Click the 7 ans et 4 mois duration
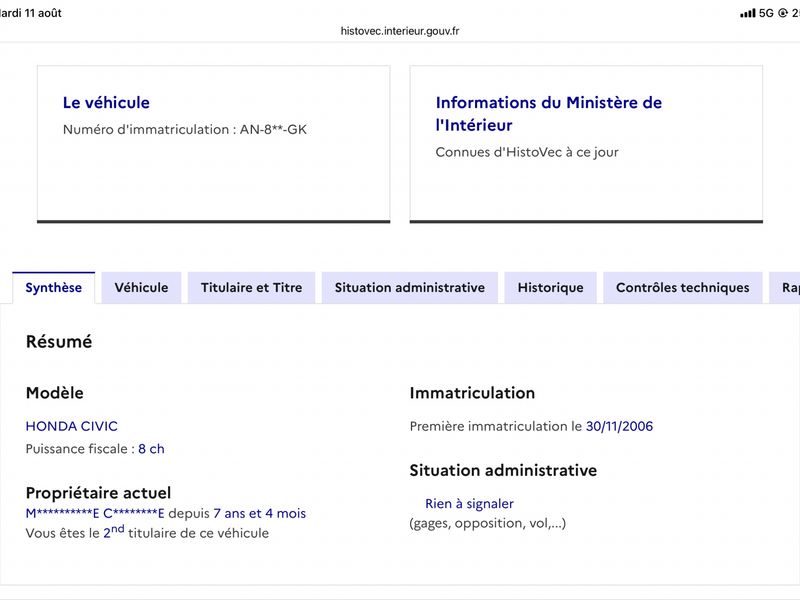 pyautogui.click(x=260, y=513)
